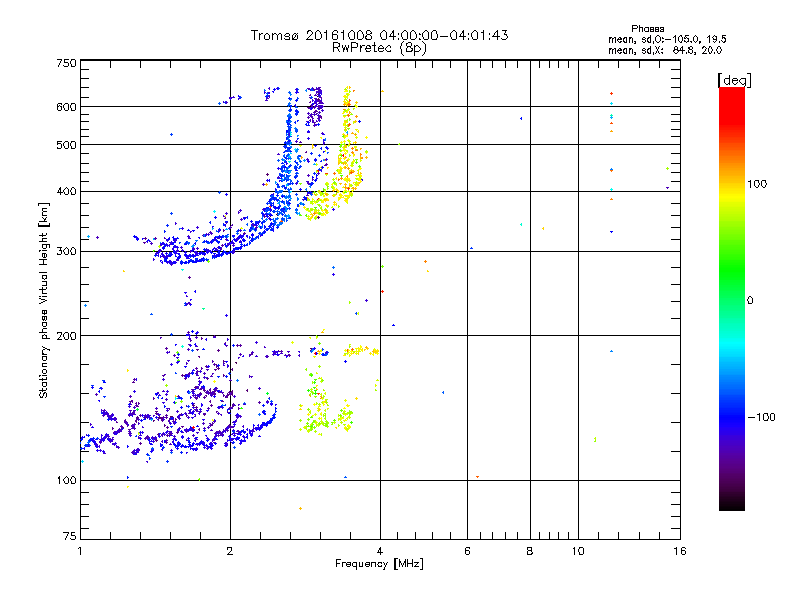
Task: Click the 75 tick on the height axis
Action: pos(69,538)
